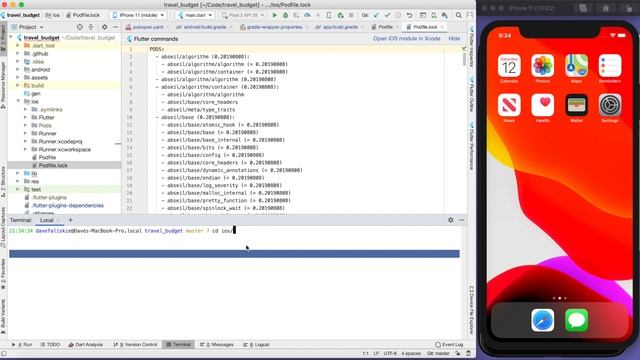Open Health app on simulator
The width and height of the screenshot is (640, 360).
[542, 105]
